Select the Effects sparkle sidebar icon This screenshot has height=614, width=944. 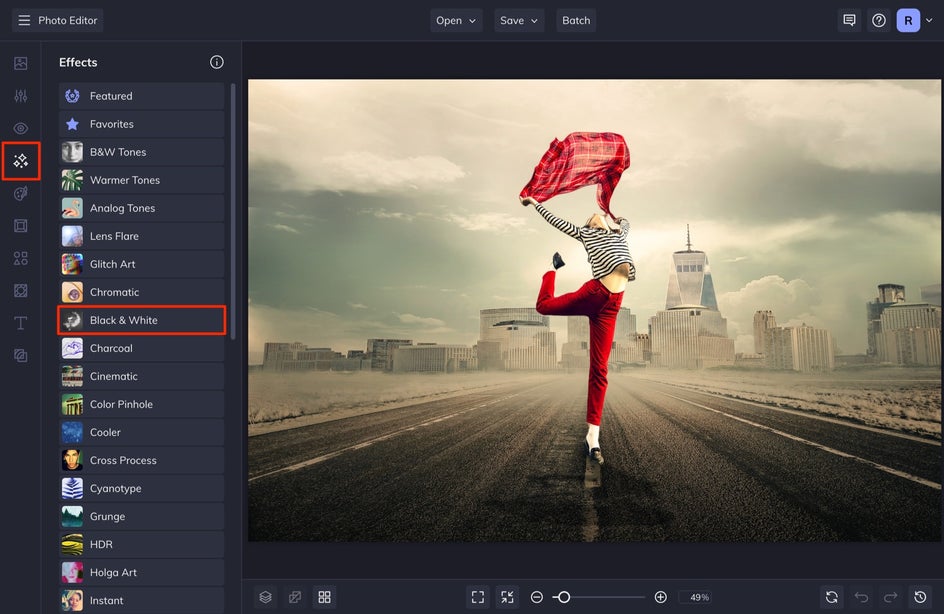(20, 161)
